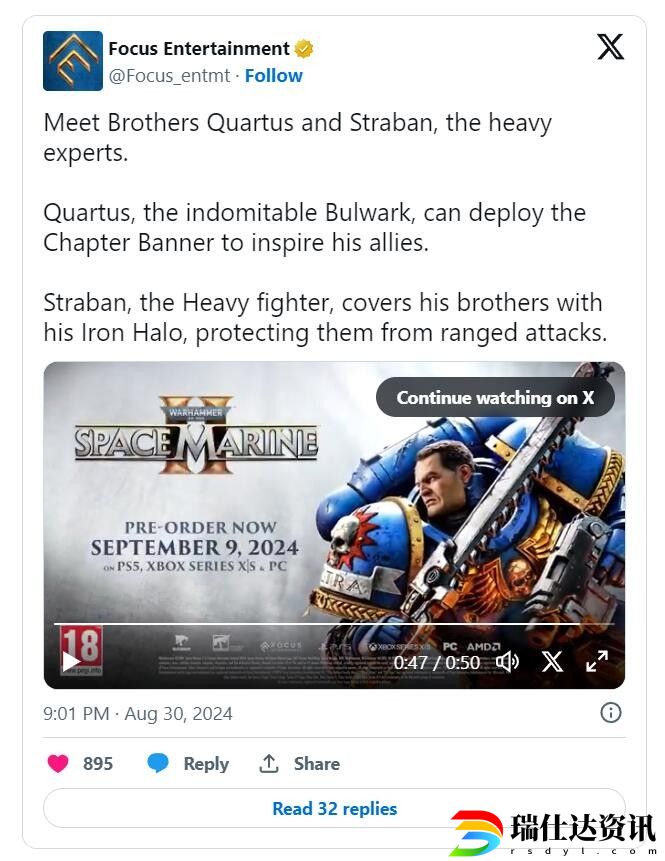This screenshot has height=861, width=665.
Task: Click Continue watching on X
Action: (495, 397)
